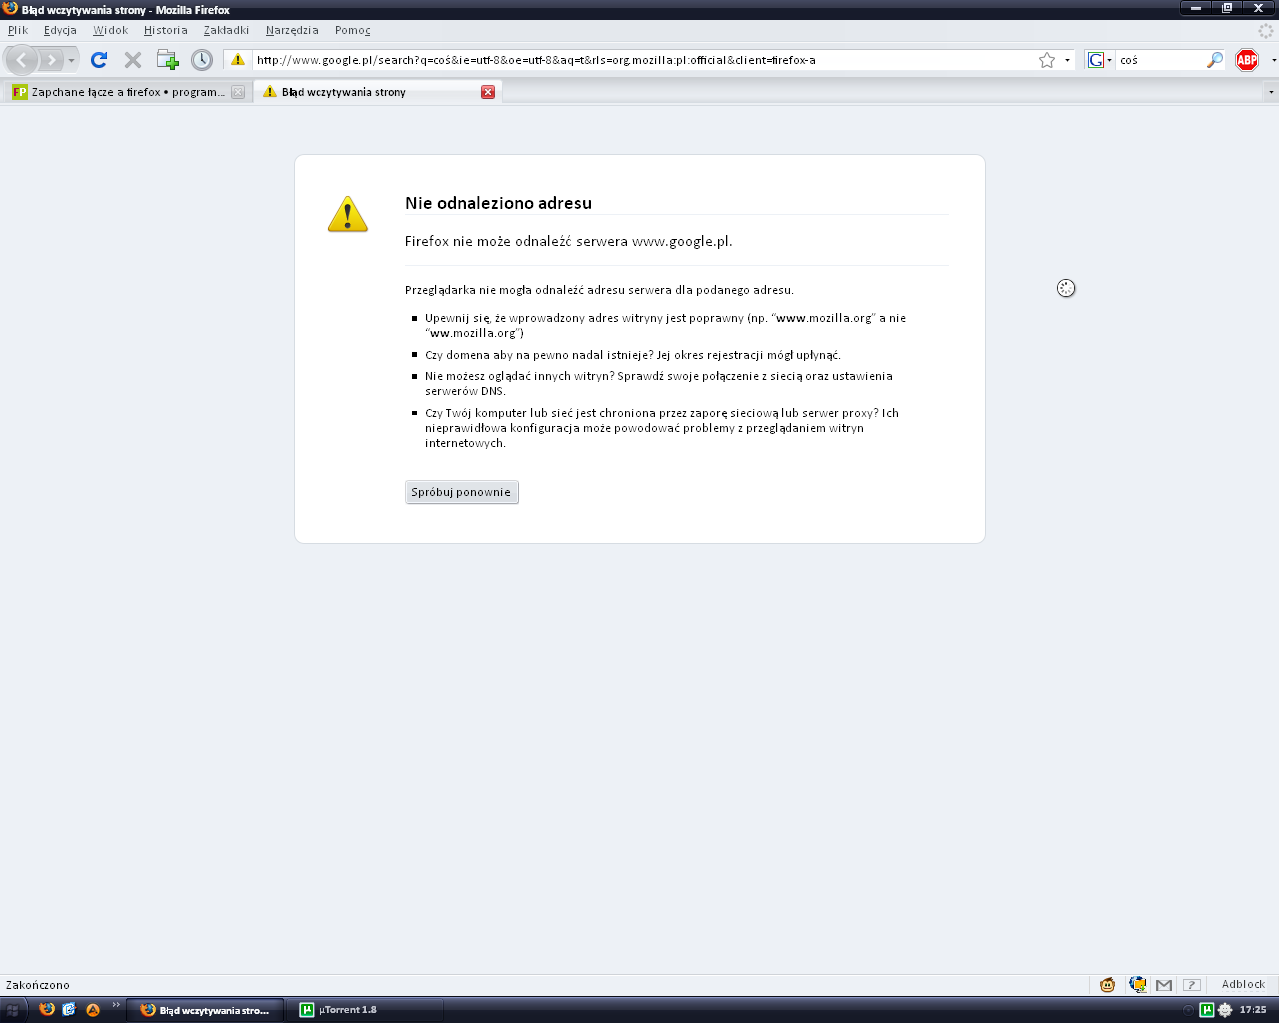The image size is (1279, 1023).
Task: Open the back/forward history dropdown
Action: (71, 61)
